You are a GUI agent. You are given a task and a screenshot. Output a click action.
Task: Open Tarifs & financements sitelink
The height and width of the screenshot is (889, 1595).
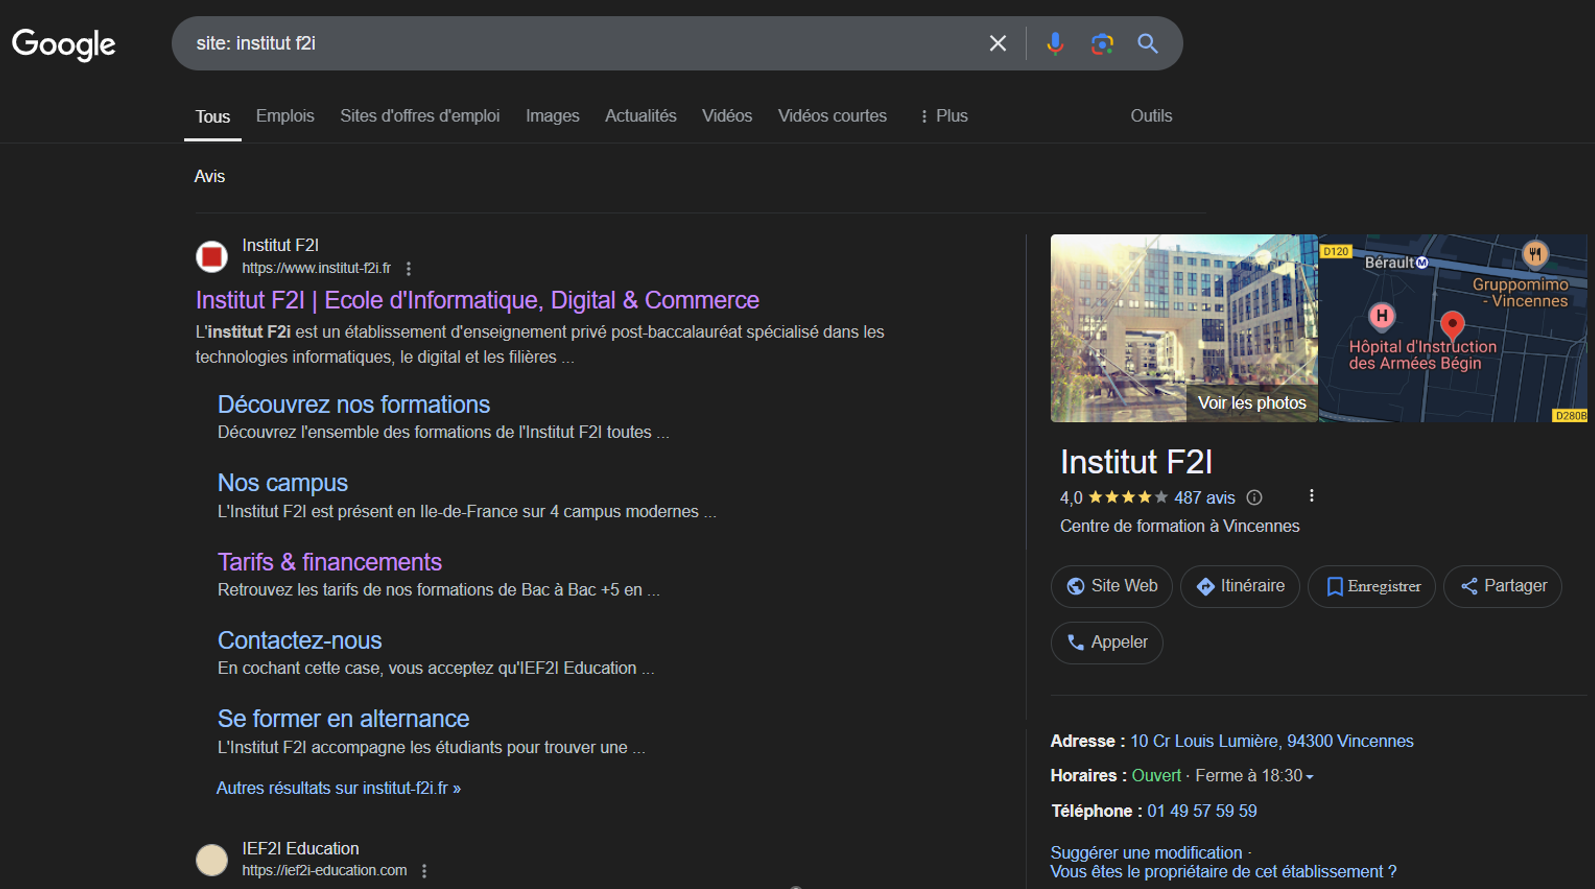(330, 562)
